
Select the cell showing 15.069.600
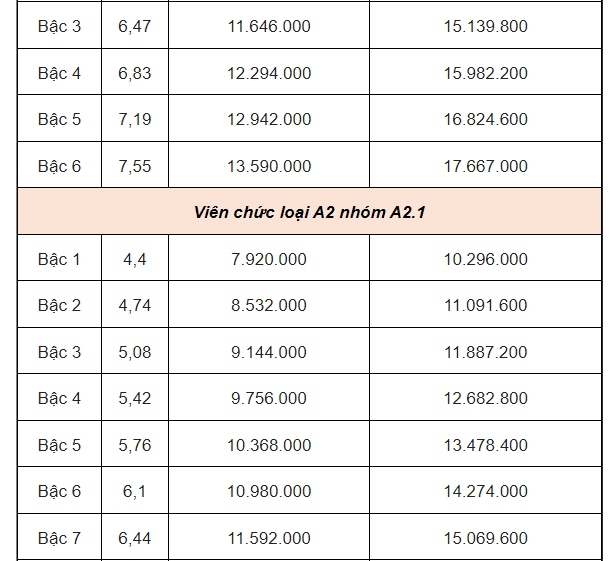point(485,538)
